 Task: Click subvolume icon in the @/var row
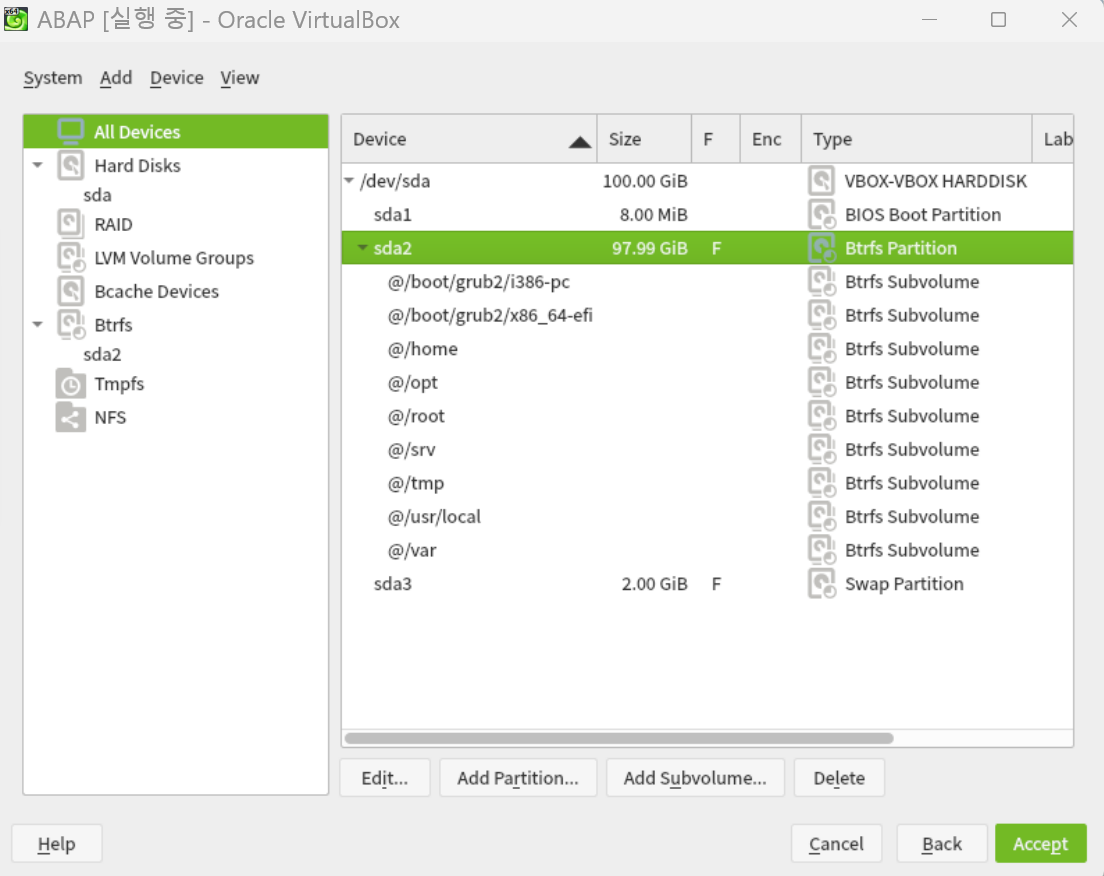coord(822,550)
